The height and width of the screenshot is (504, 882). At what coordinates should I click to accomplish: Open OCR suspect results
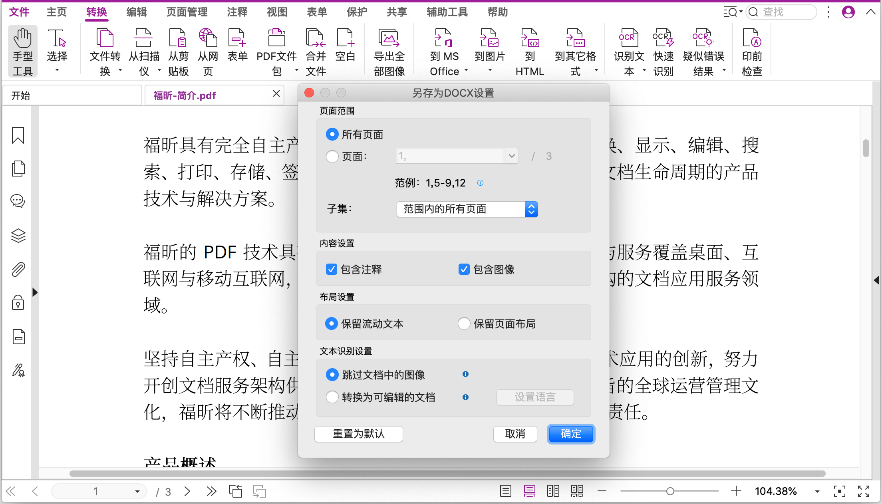pyautogui.click(x=703, y=51)
